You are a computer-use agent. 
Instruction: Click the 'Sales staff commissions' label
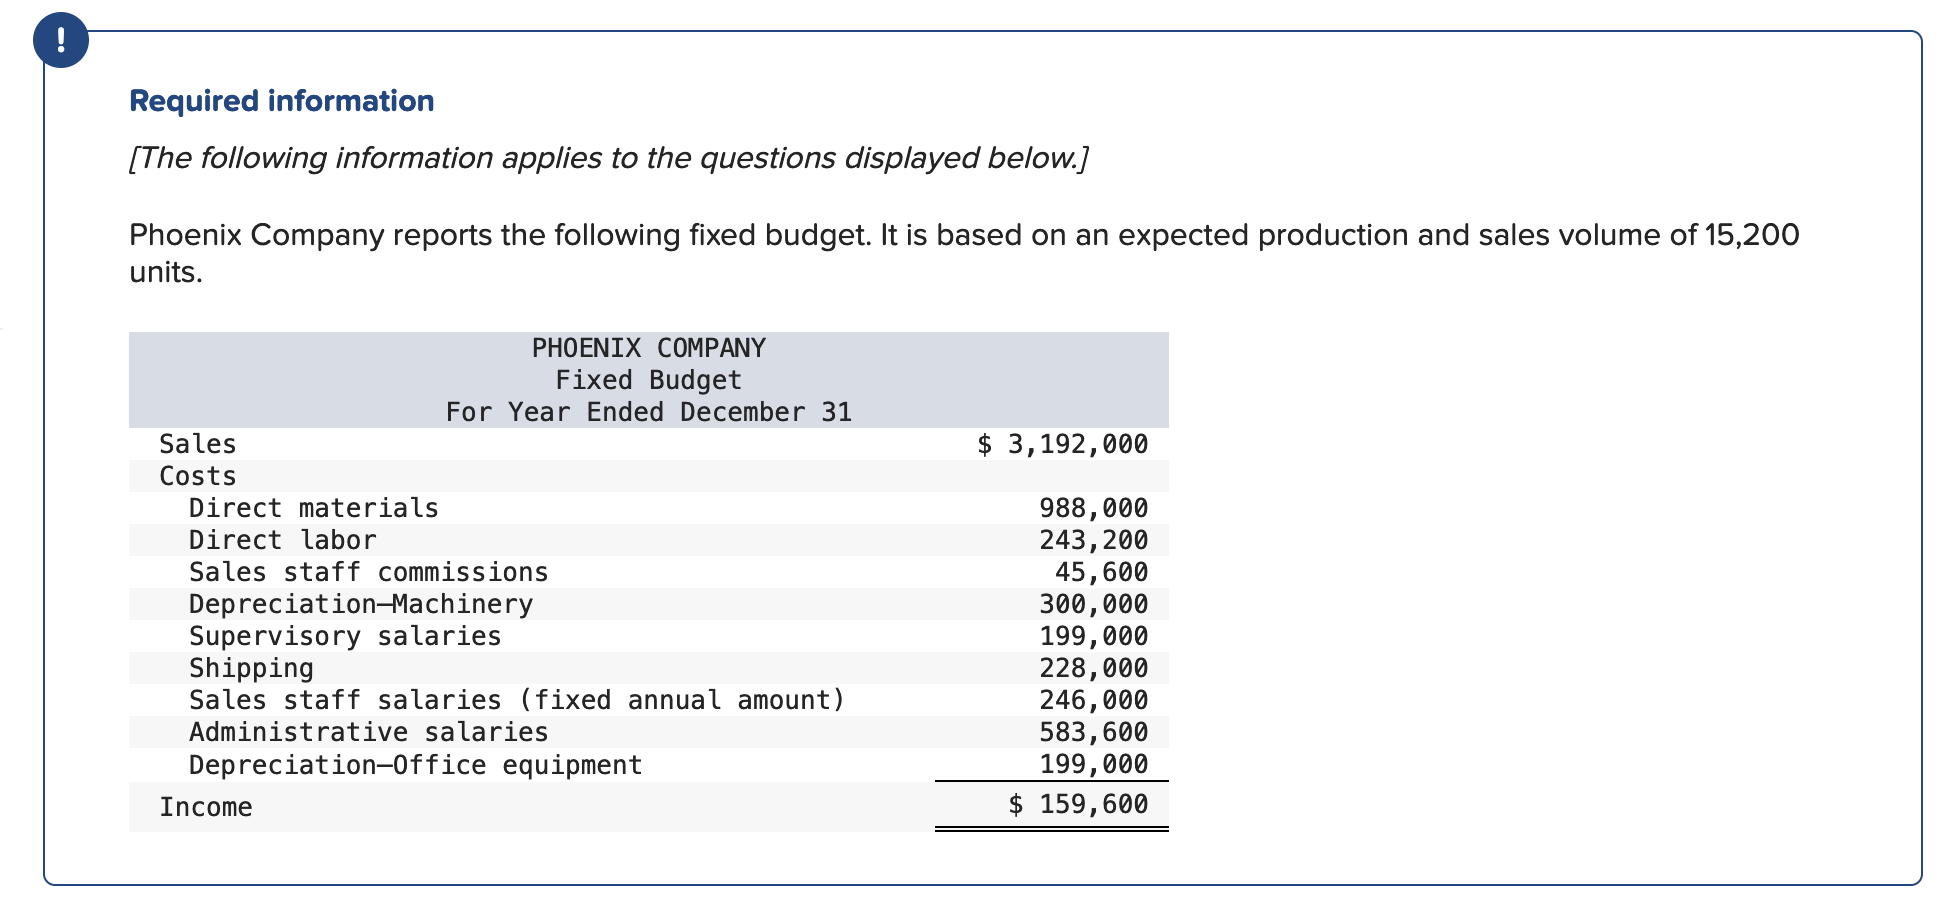(x=369, y=572)
